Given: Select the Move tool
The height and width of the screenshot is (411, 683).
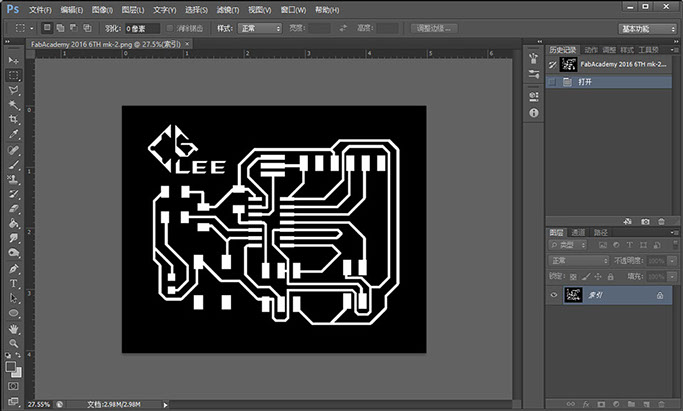Looking at the screenshot, I should point(14,60).
